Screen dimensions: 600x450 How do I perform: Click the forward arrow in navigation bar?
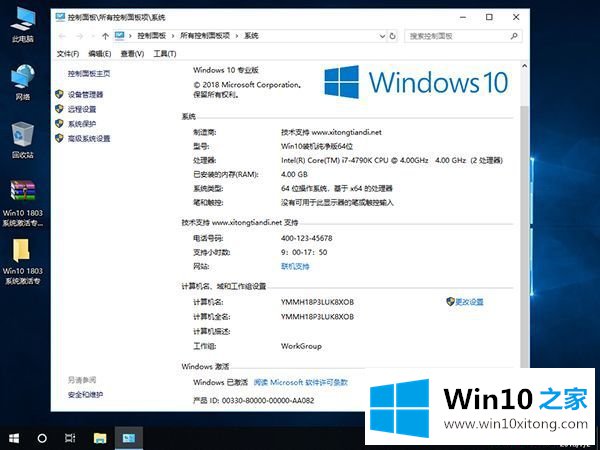[79, 36]
